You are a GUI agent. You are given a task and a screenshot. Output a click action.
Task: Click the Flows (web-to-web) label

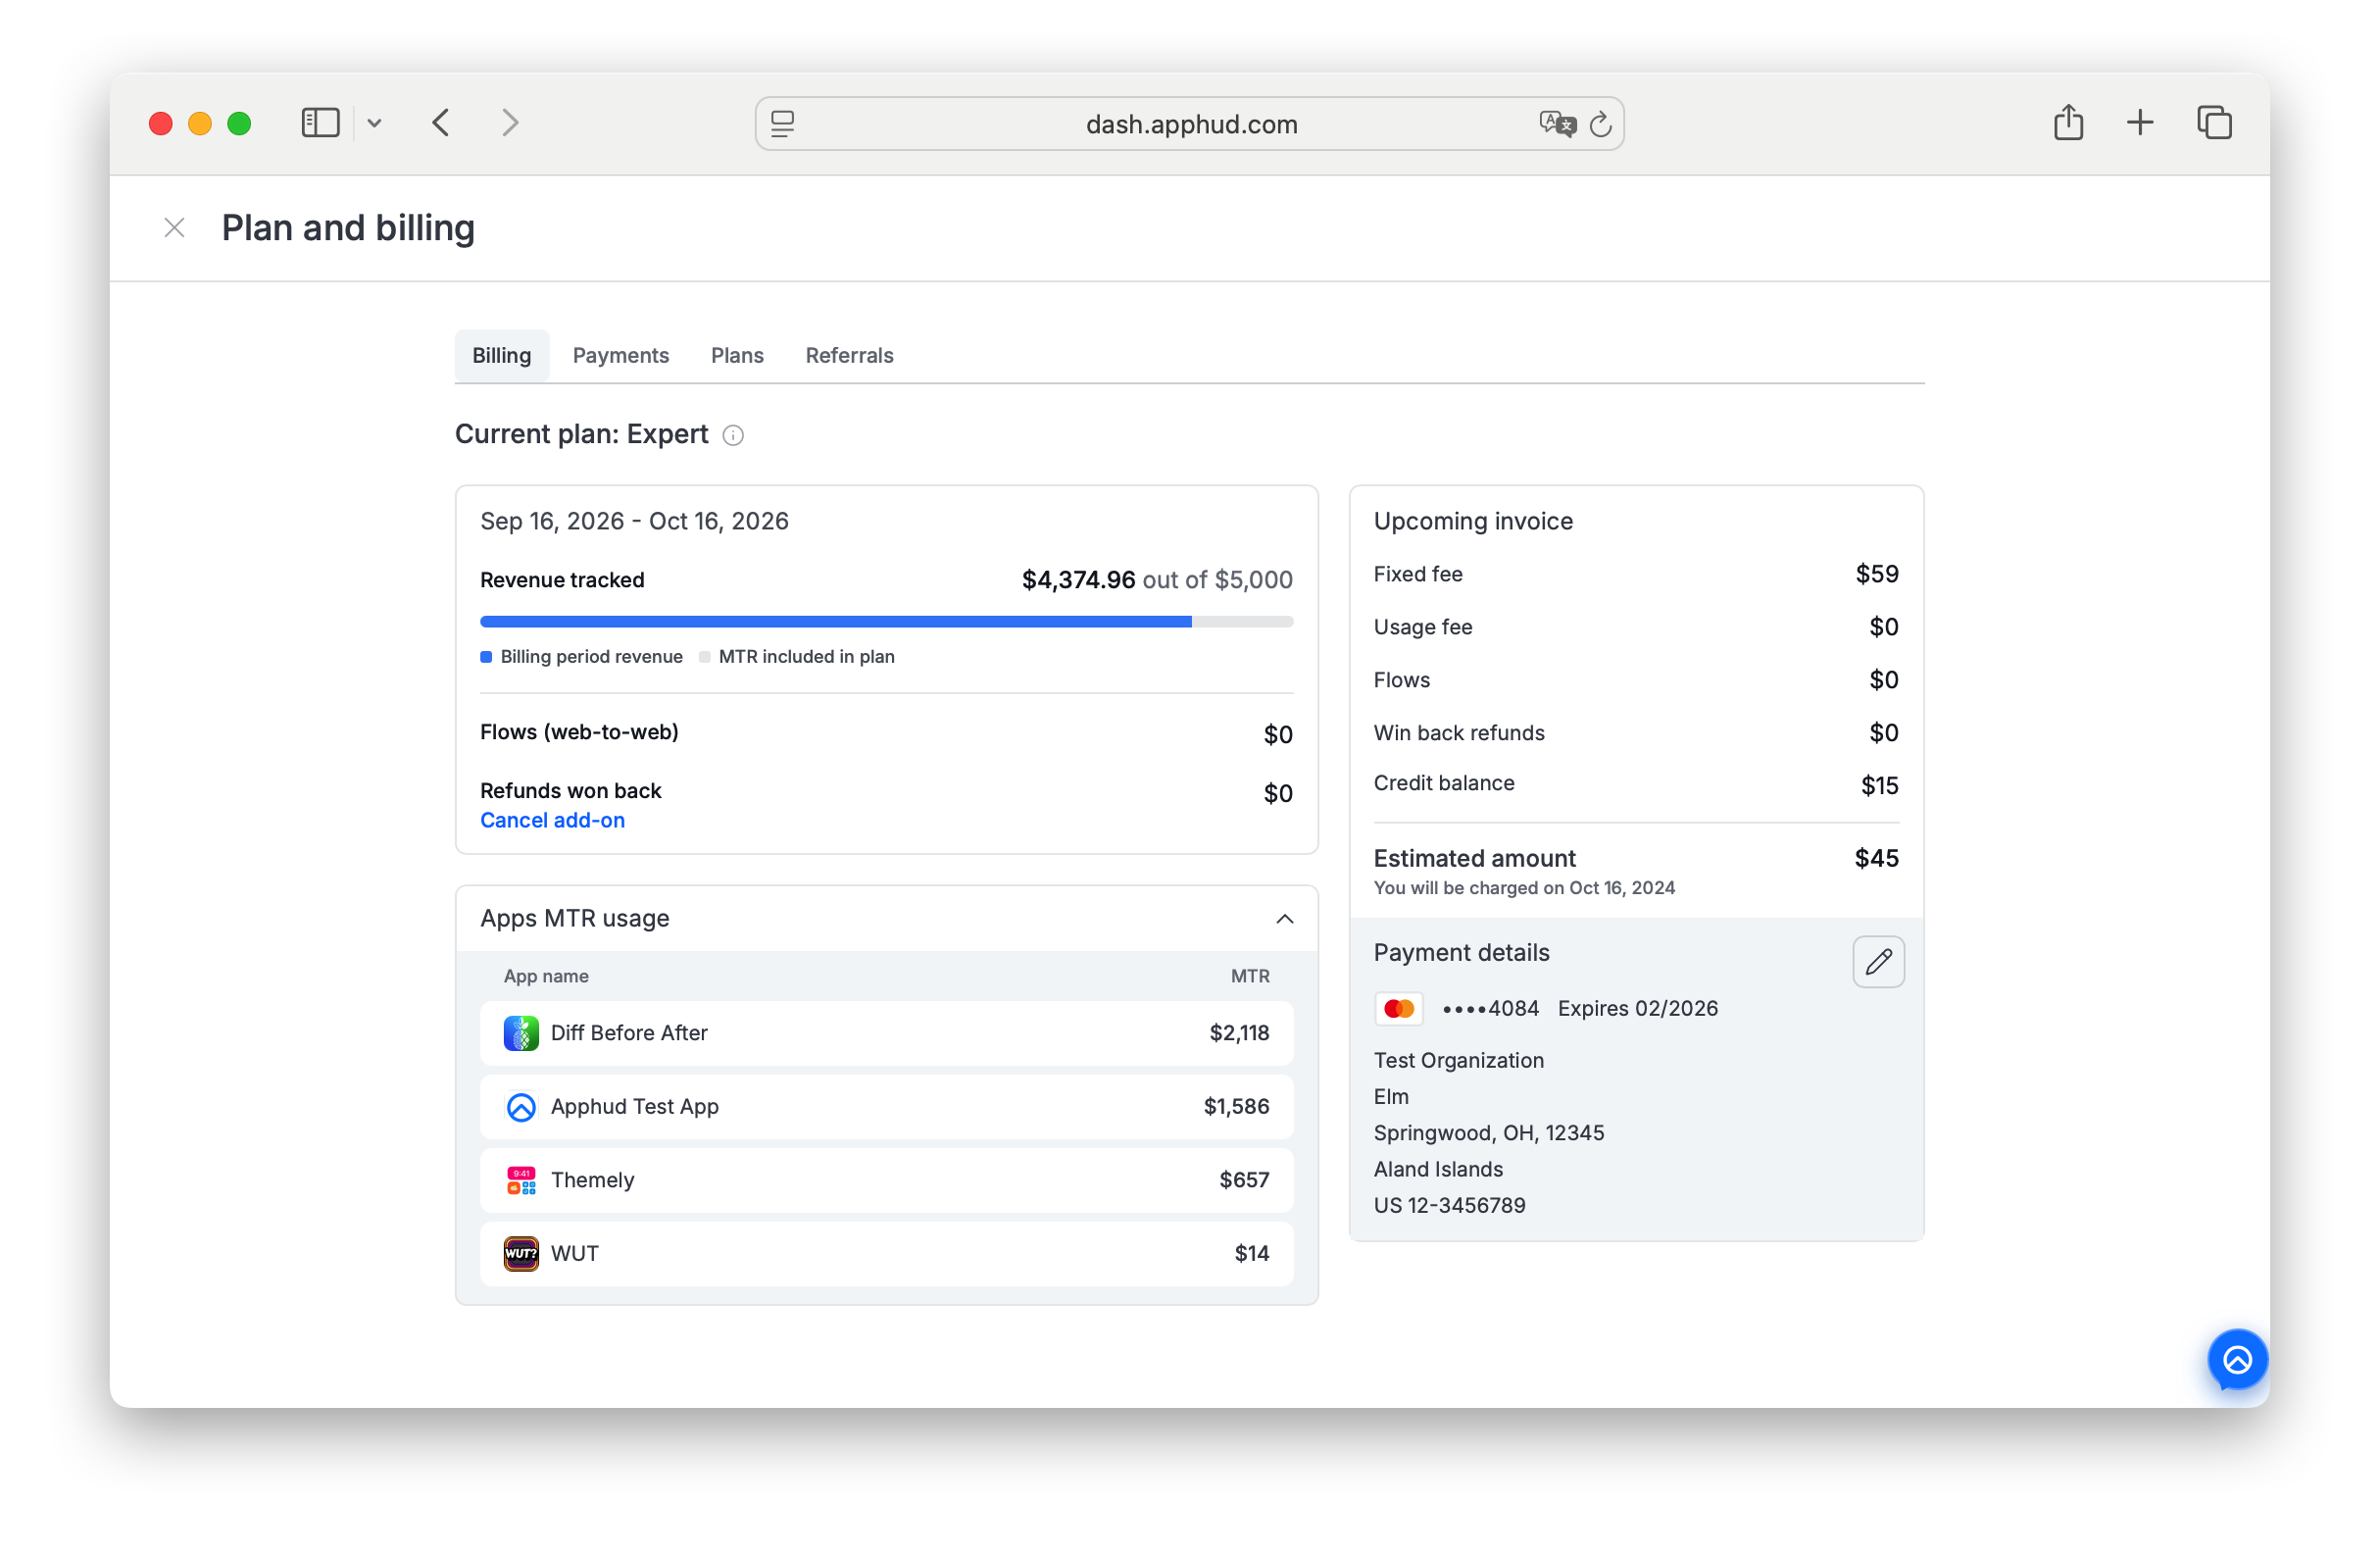(579, 732)
